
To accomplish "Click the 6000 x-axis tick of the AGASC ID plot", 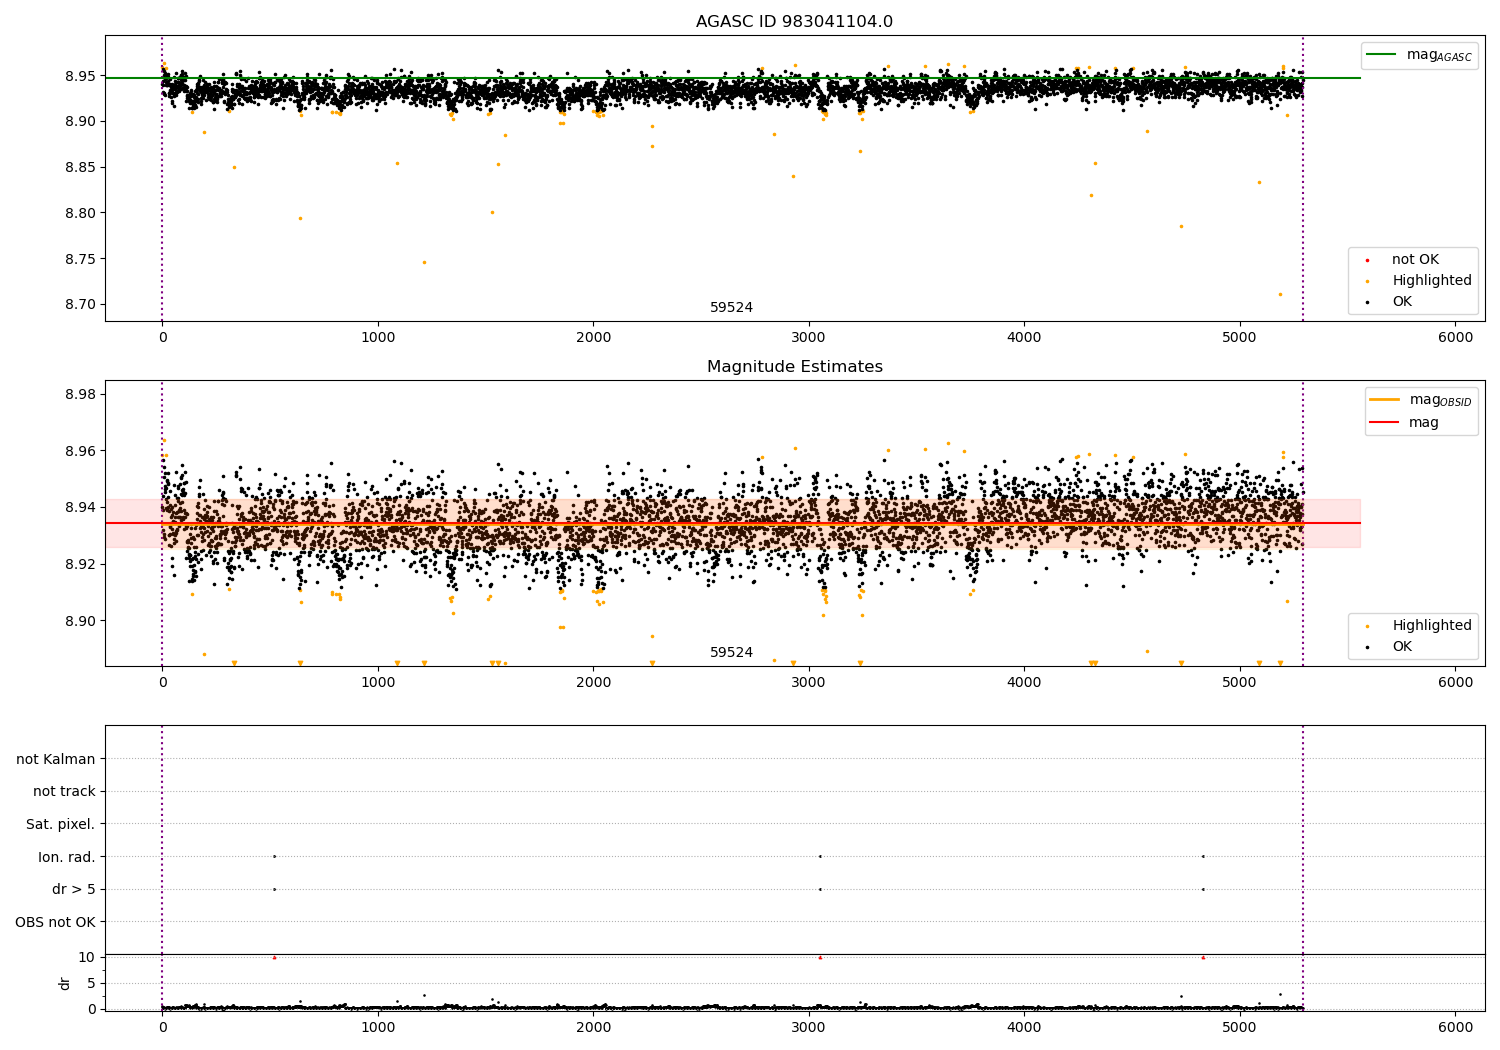I will pos(1455,338).
